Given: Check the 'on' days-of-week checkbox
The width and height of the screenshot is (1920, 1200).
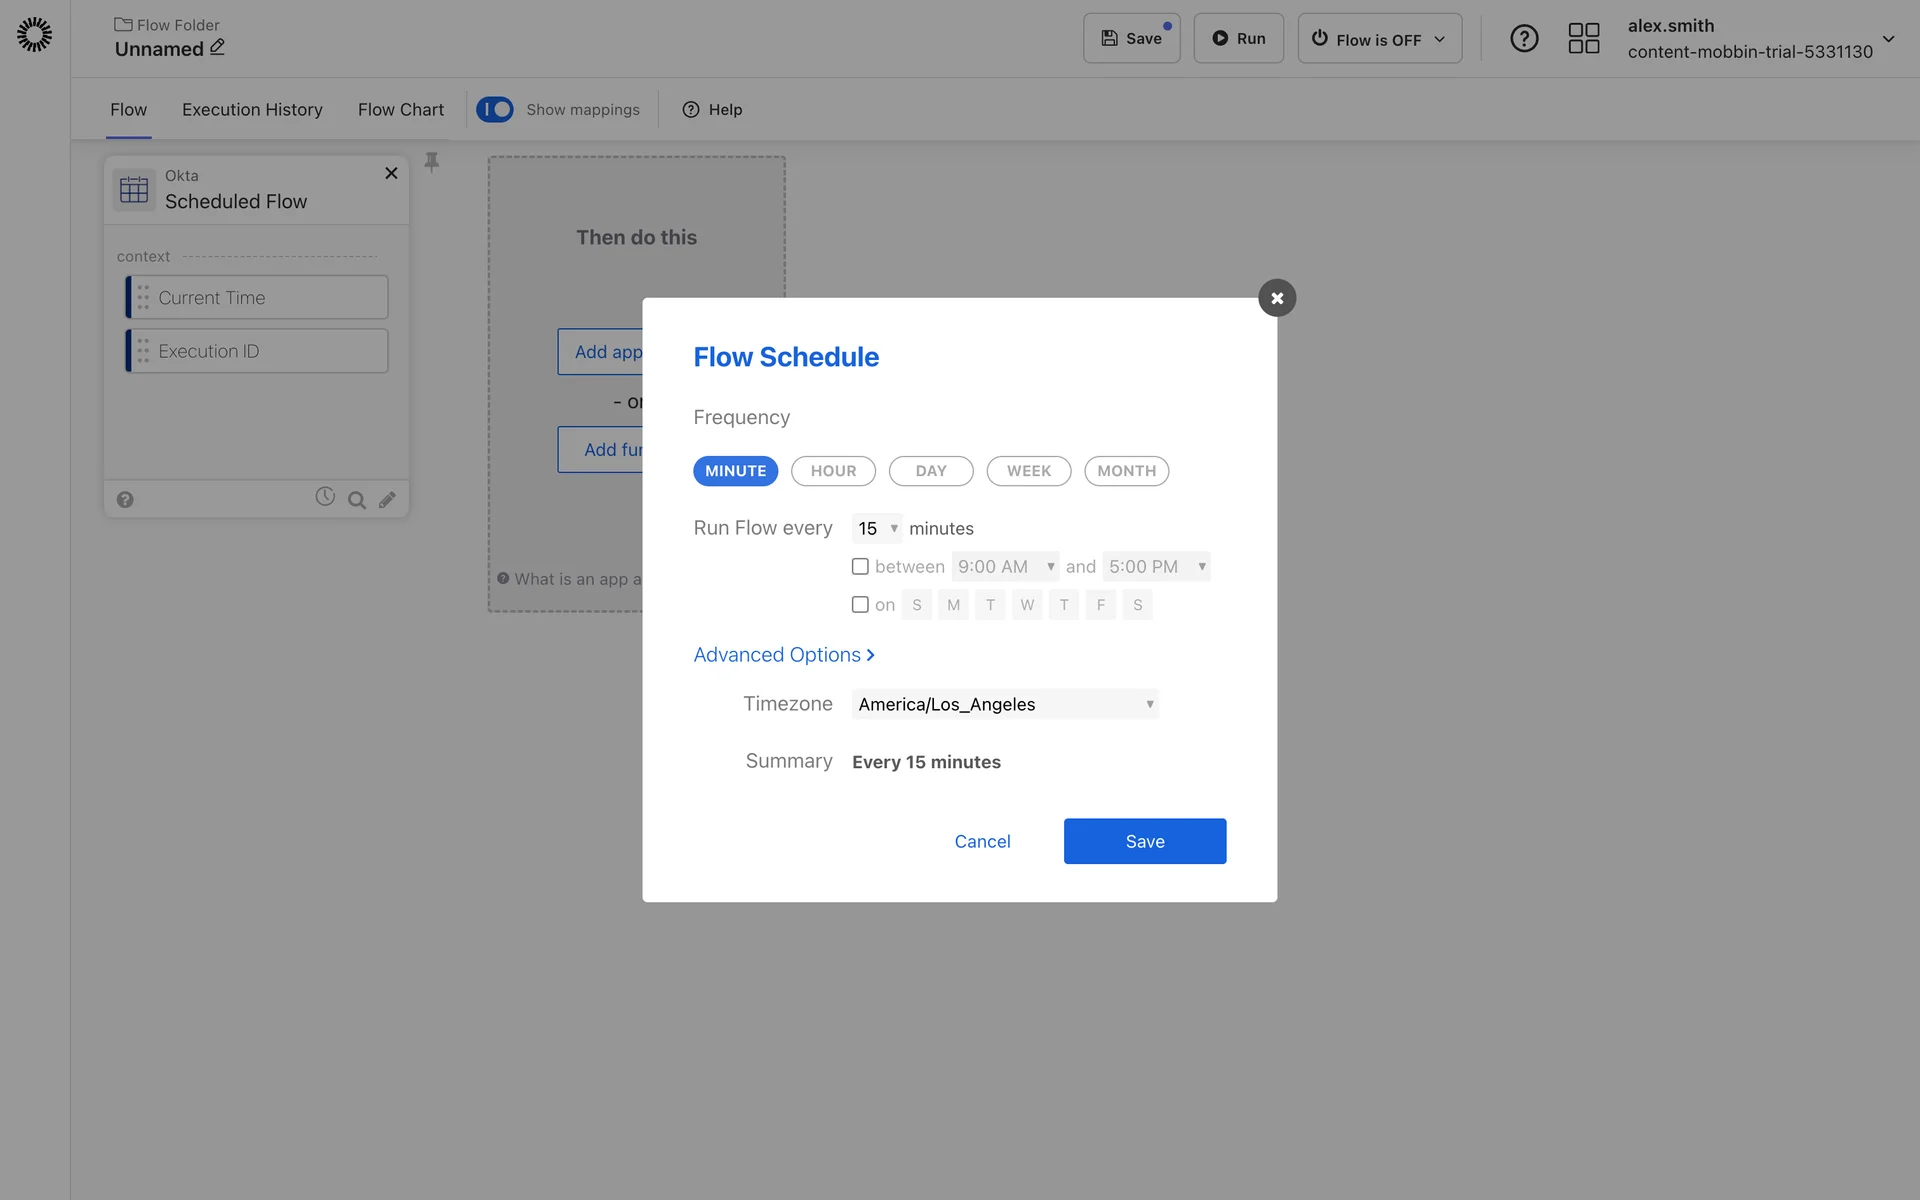Looking at the screenshot, I should tap(860, 605).
